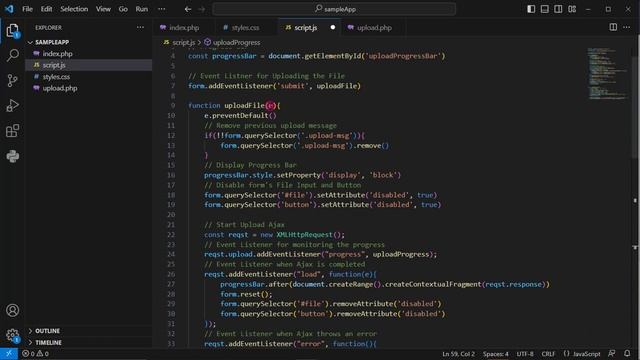640x360 pixels.
Task: Toggle the bottom panel layout icon
Action: coord(544,9)
